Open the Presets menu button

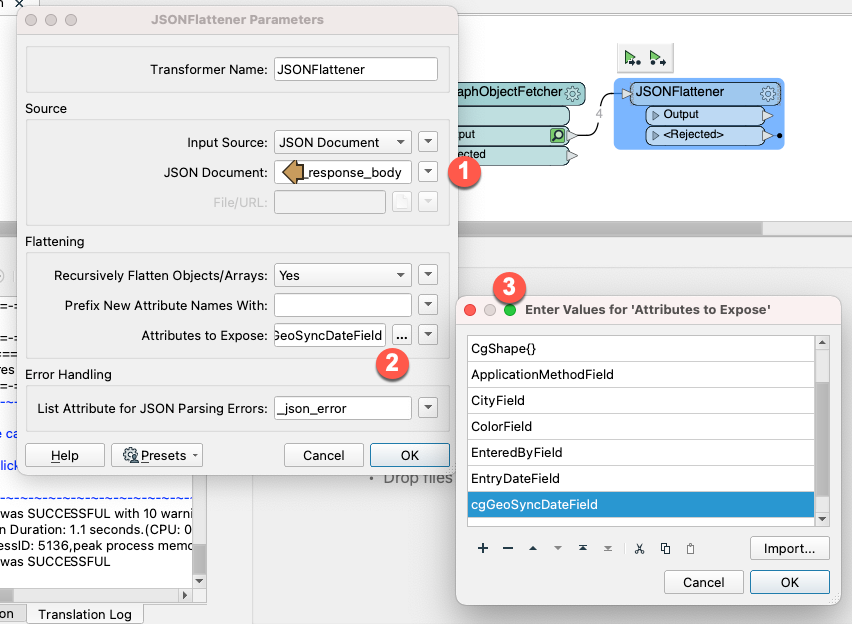(x=157, y=455)
